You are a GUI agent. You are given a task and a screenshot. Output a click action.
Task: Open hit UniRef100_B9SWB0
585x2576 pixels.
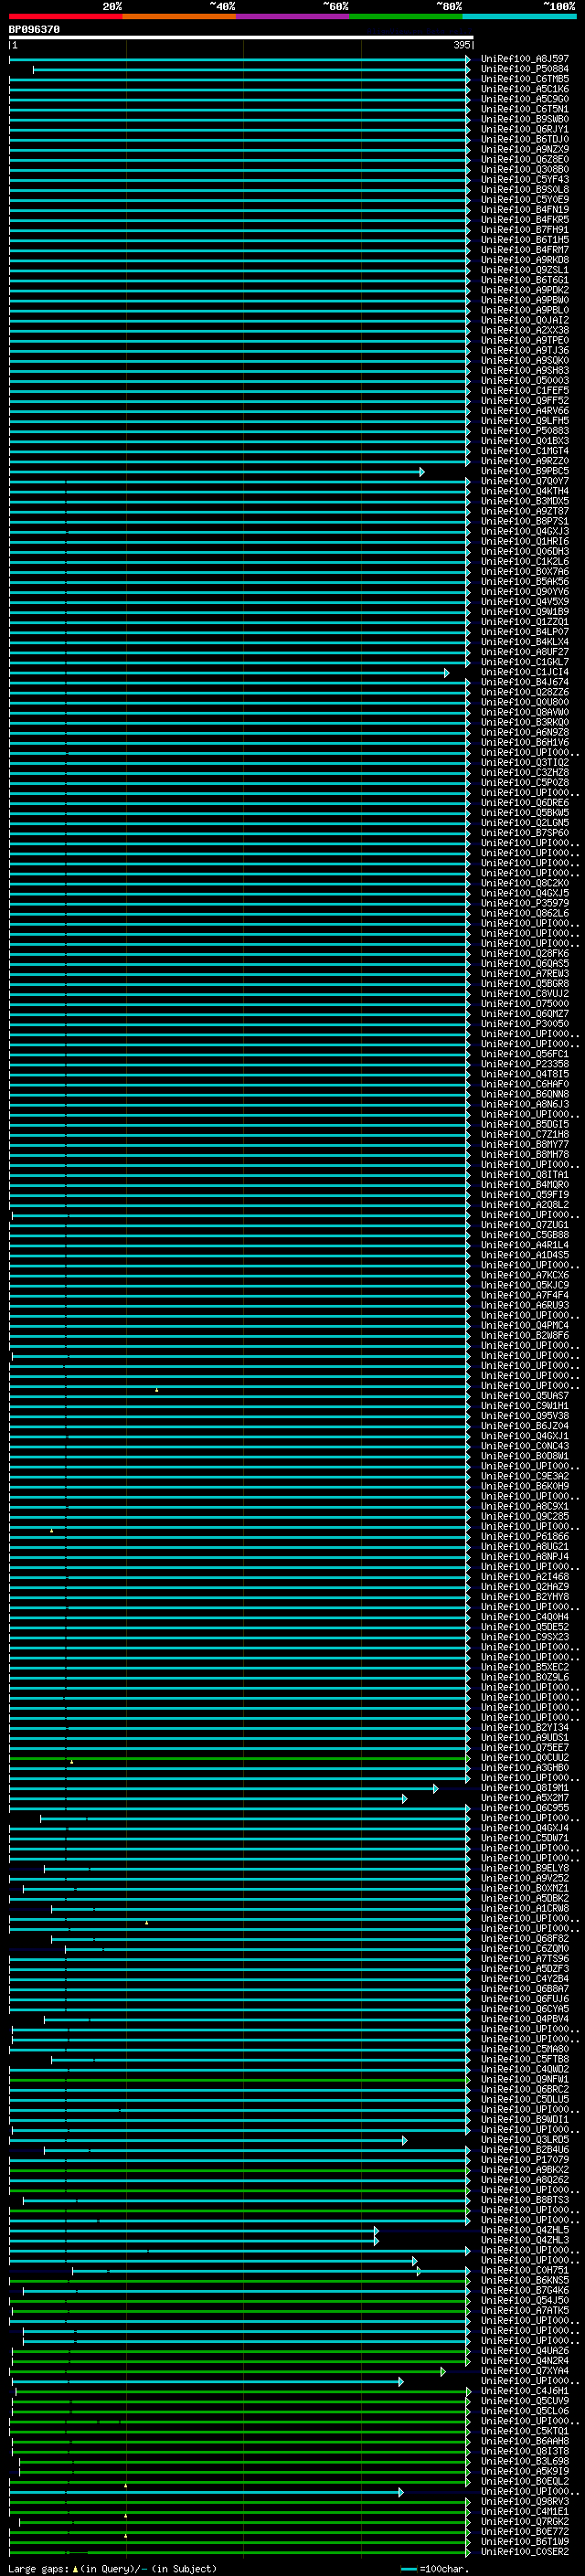pyautogui.click(x=525, y=119)
